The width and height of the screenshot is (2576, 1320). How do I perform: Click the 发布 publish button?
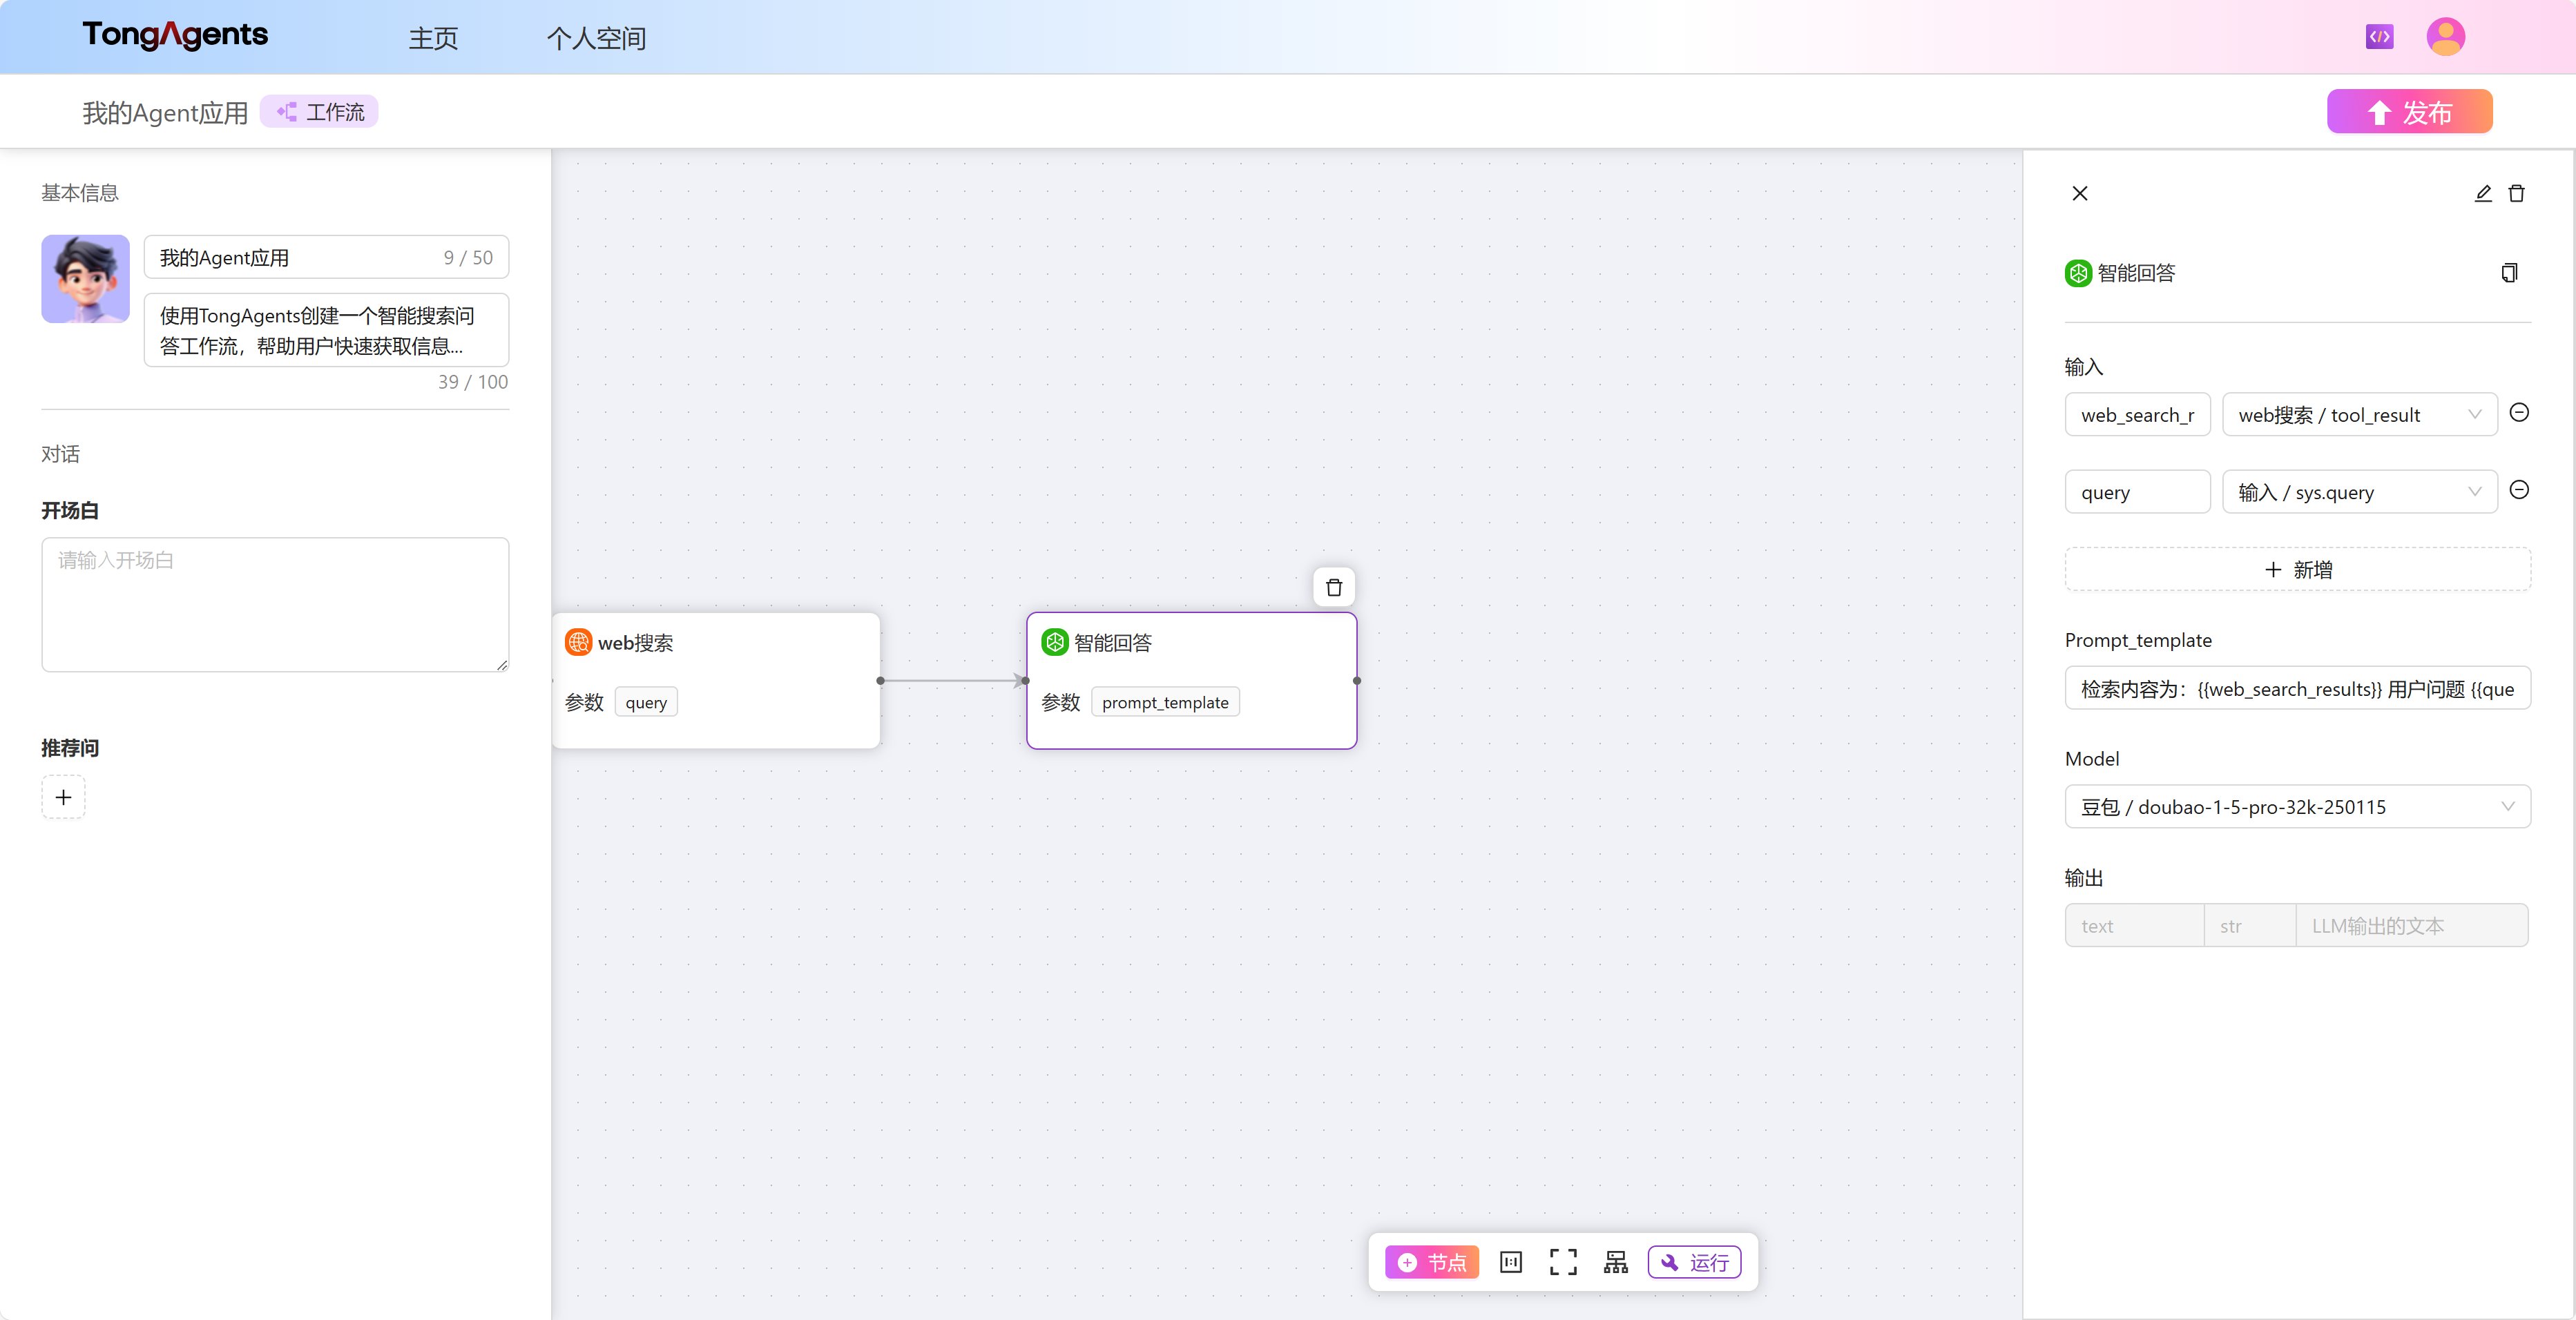[x=2409, y=112]
